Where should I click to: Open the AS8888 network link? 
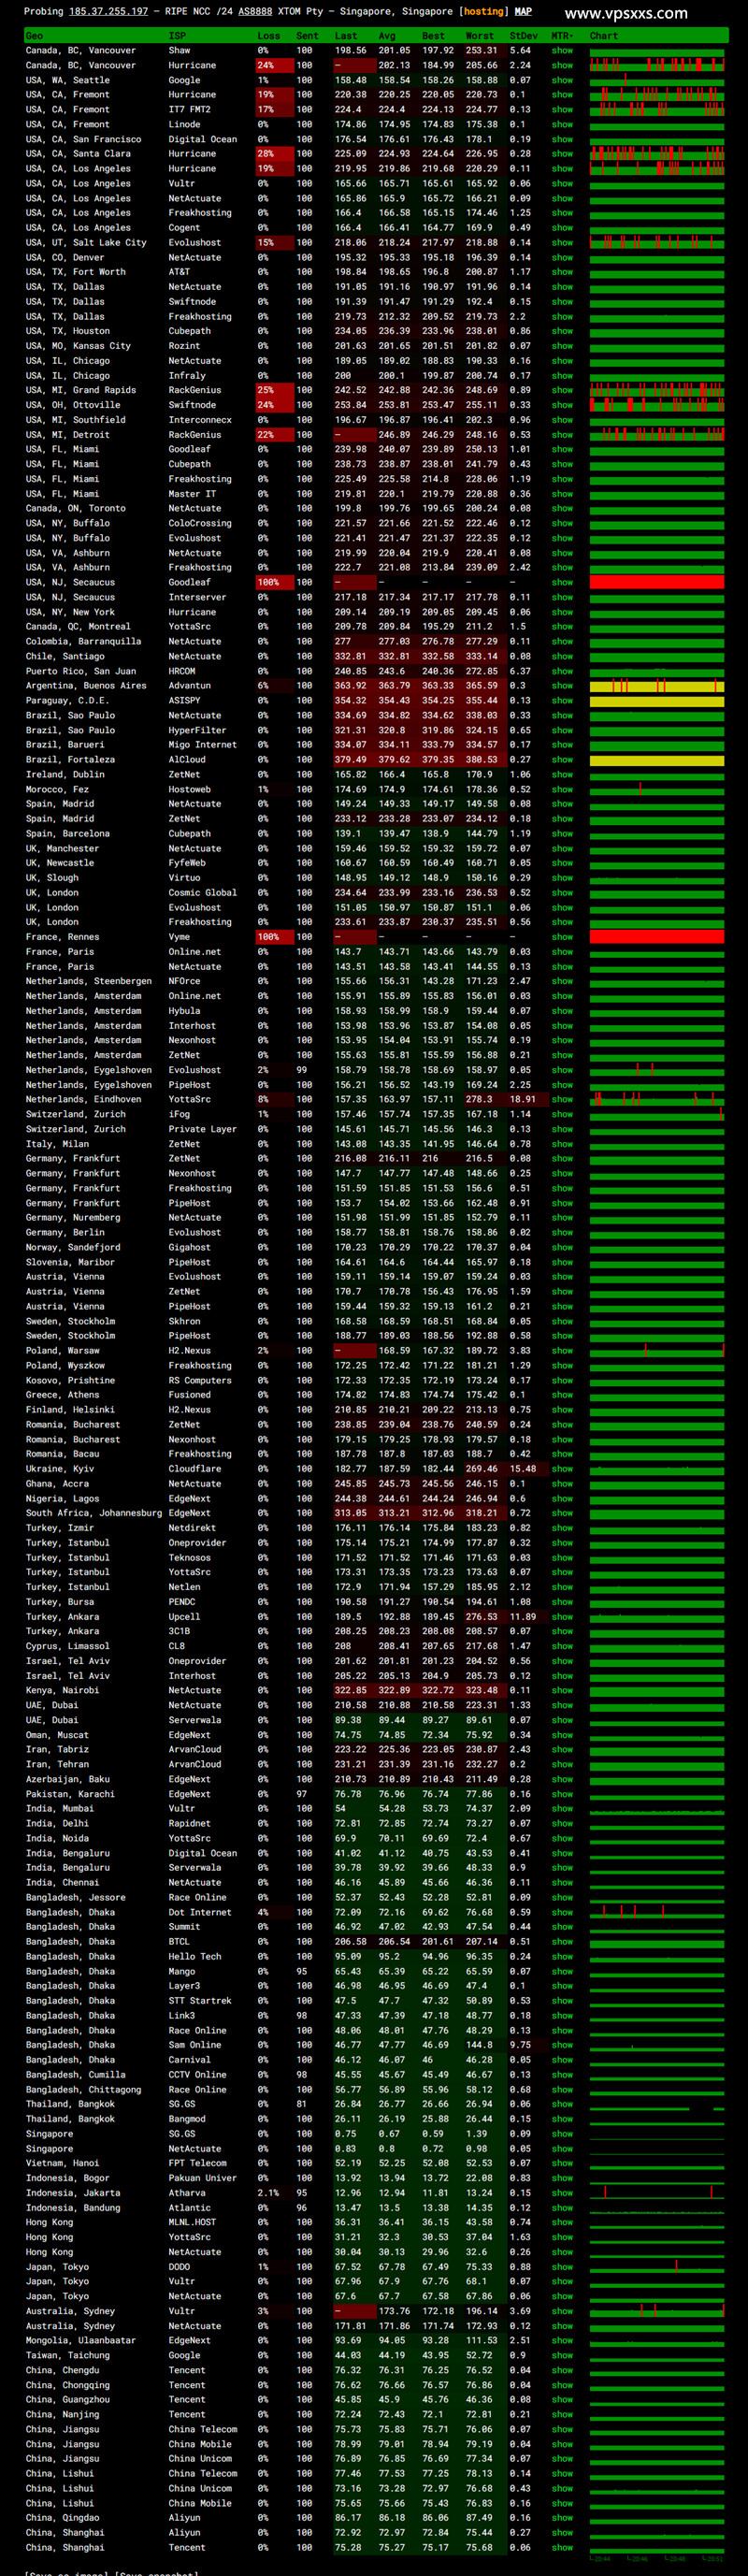click(255, 12)
